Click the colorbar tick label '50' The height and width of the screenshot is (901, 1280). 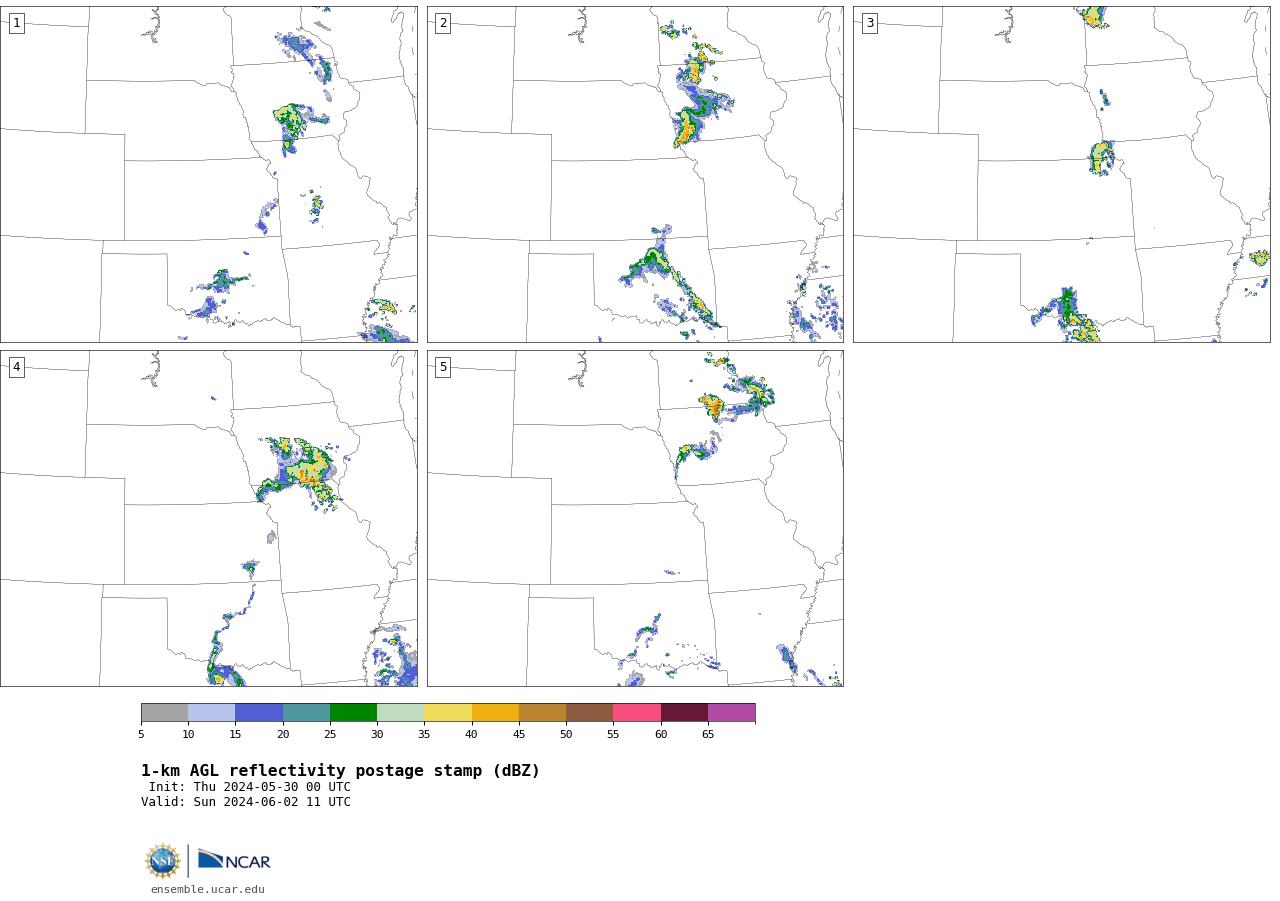pos(566,735)
